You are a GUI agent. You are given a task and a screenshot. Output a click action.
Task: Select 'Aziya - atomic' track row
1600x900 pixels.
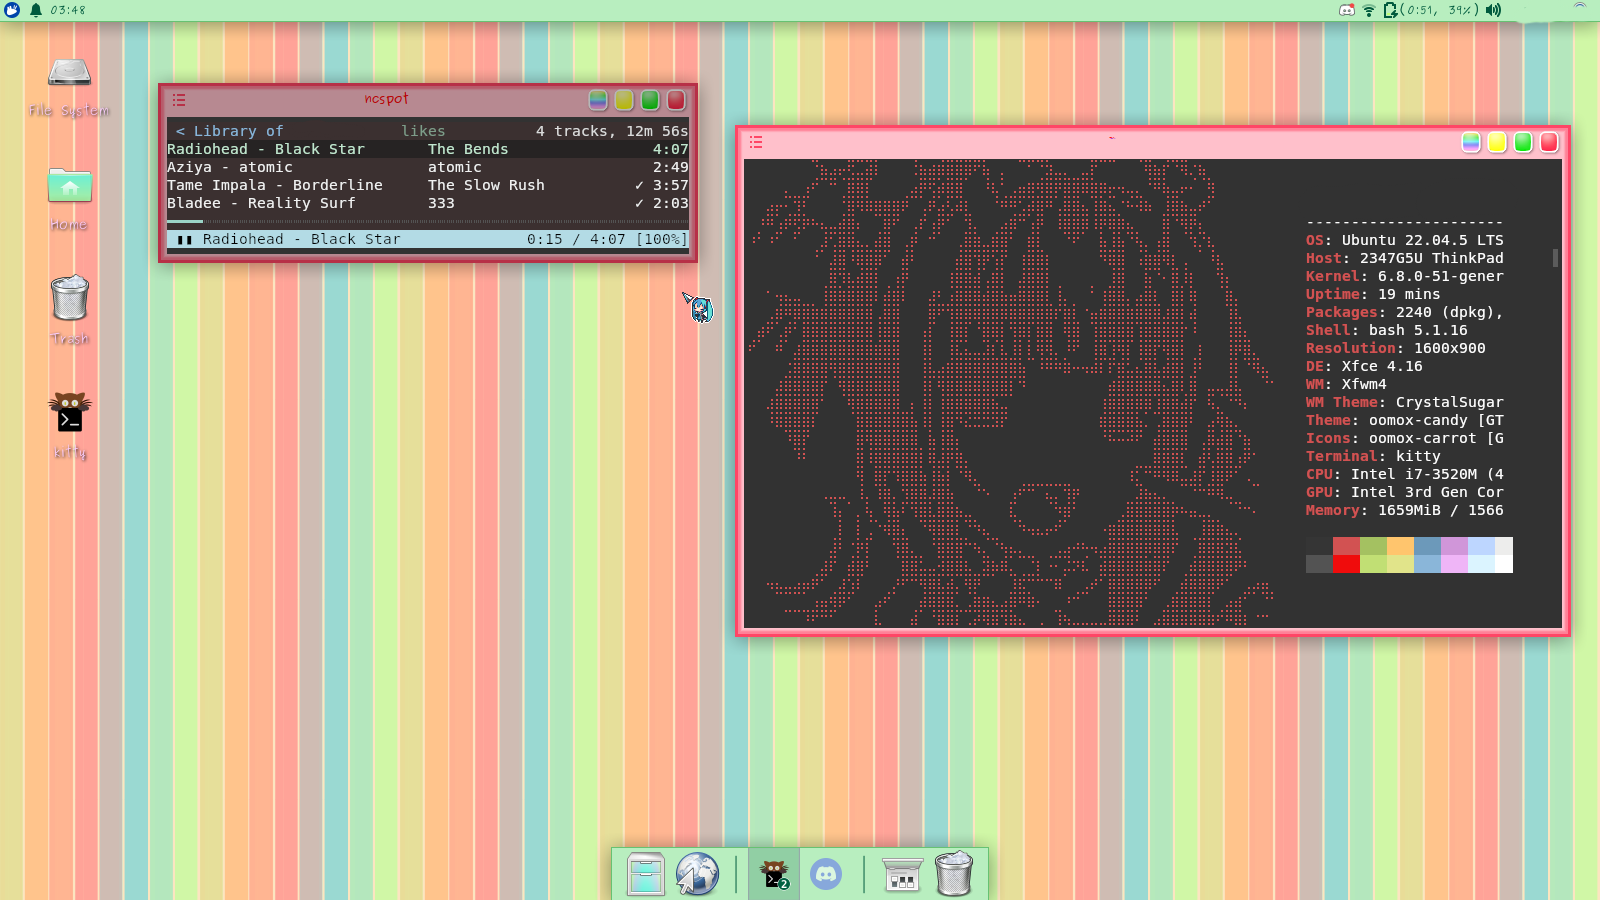pyautogui.click(x=428, y=167)
